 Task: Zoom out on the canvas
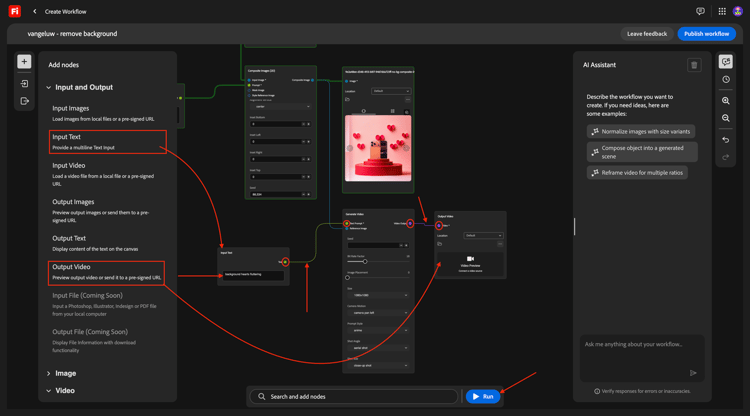[726, 118]
